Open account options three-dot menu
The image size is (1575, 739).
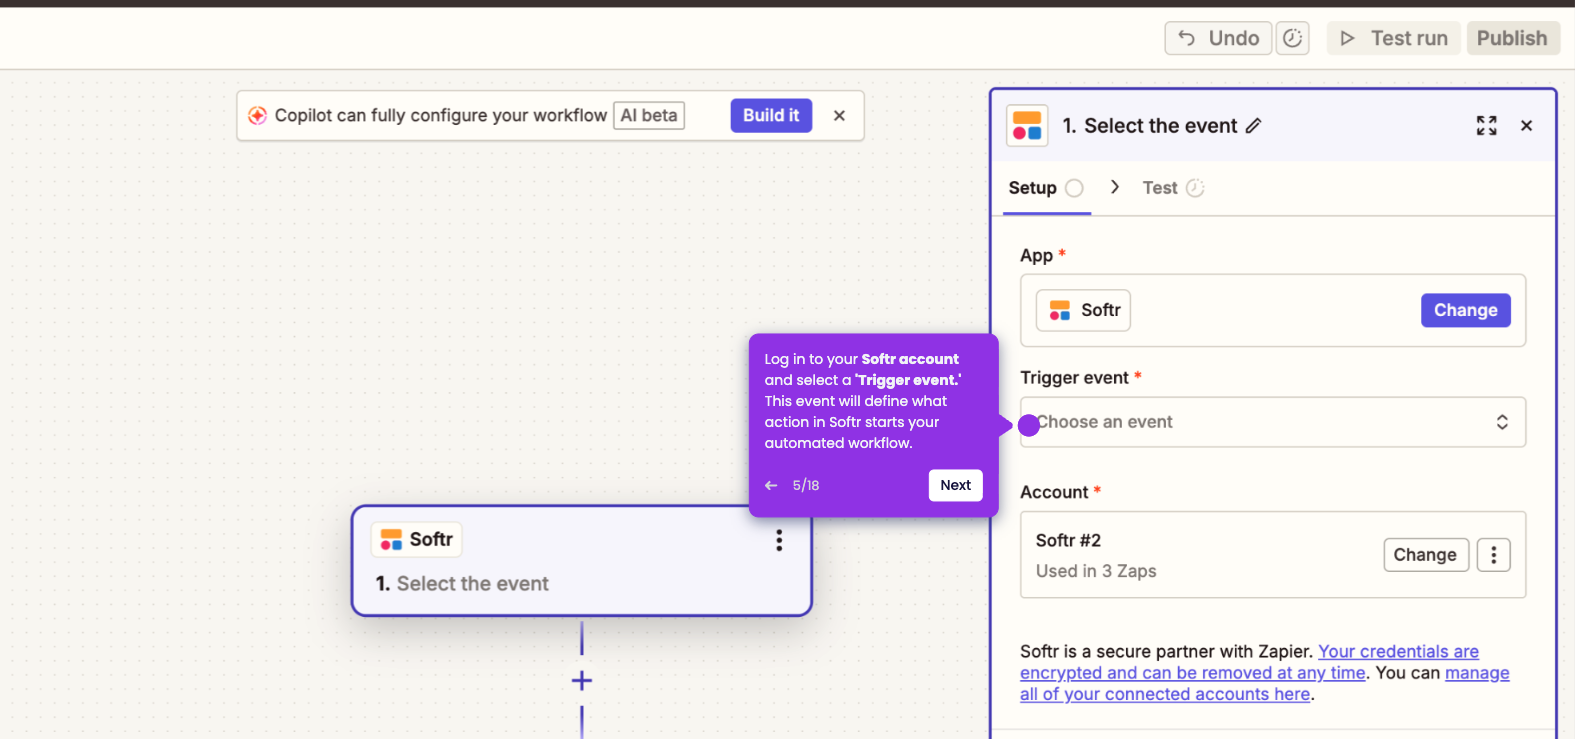click(x=1493, y=555)
